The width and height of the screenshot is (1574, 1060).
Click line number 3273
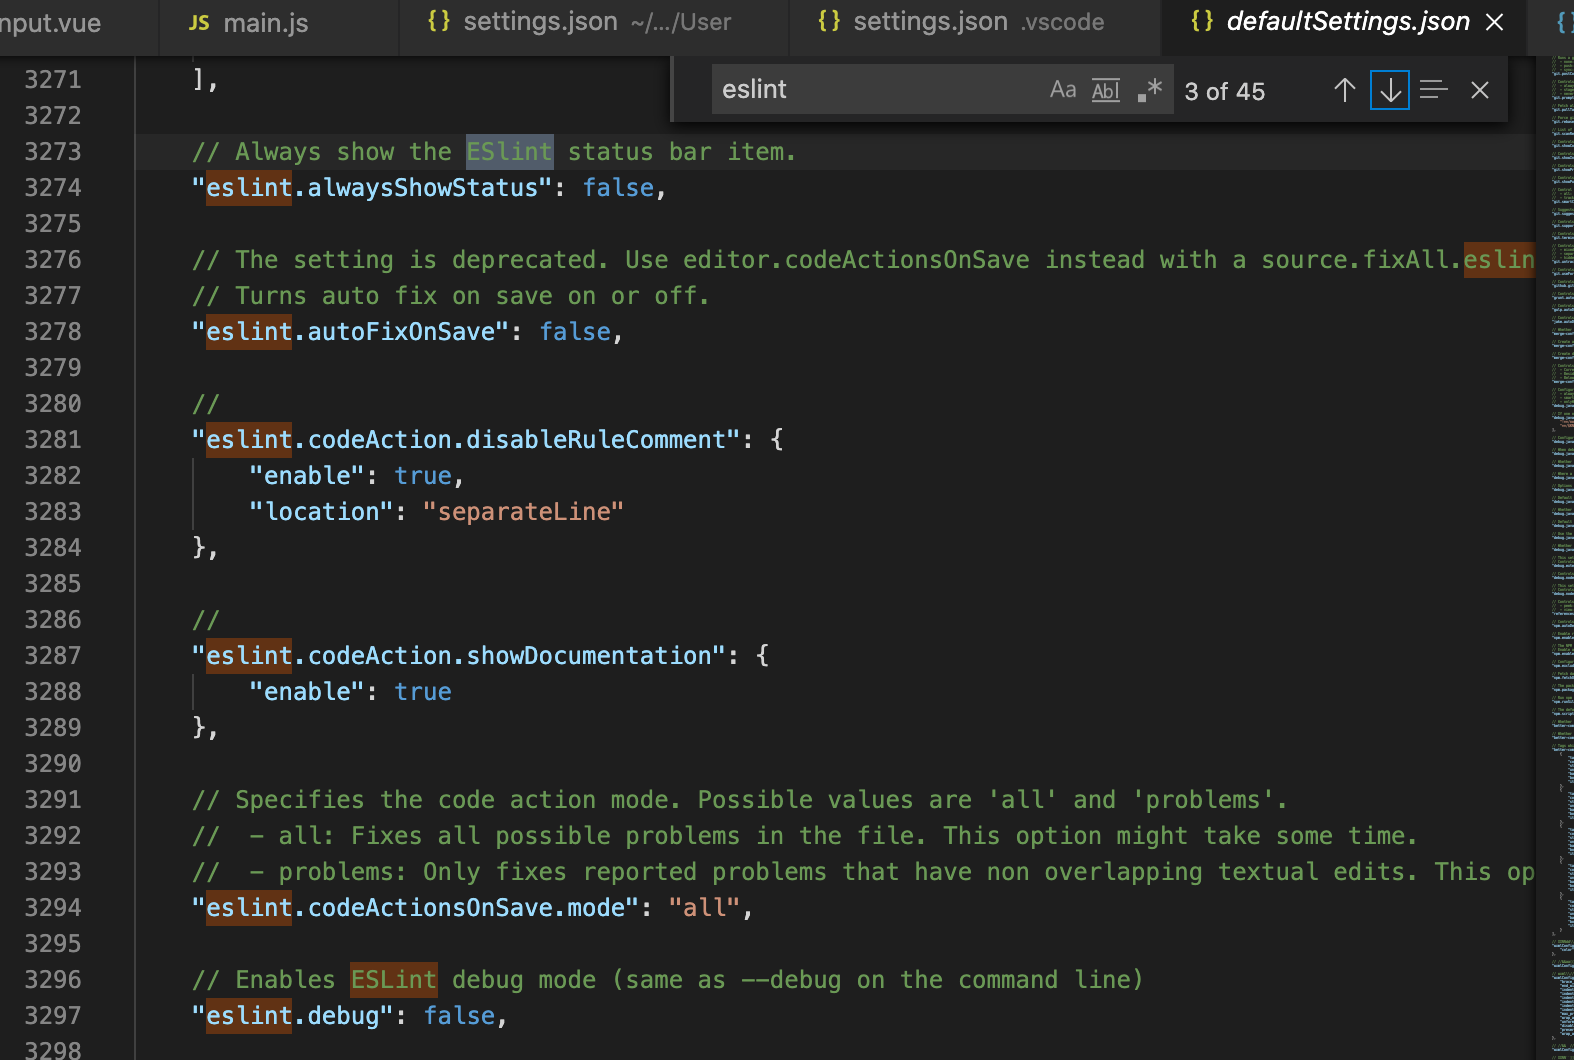pos(53,152)
